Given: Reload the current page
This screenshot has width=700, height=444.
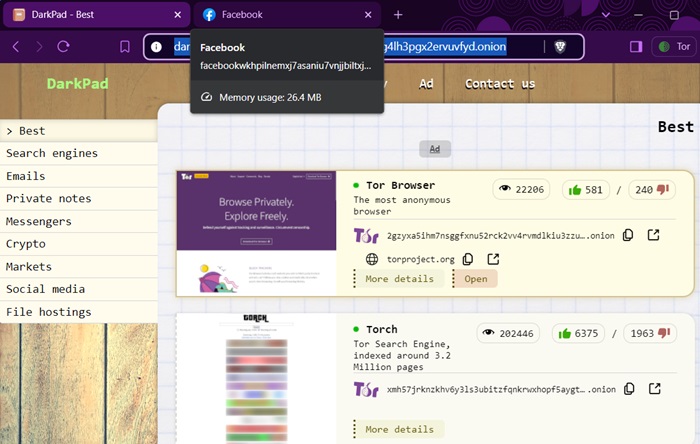Looking at the screenshot, I should [x=63, y=46].
